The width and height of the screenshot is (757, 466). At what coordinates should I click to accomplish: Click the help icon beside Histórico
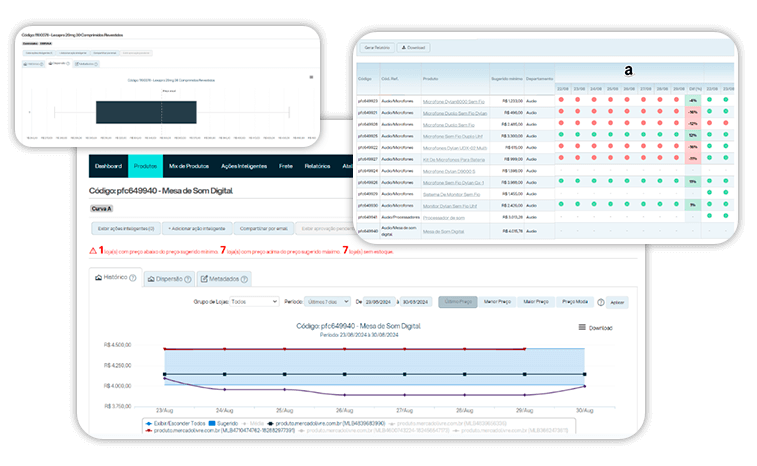click(132, 277)
